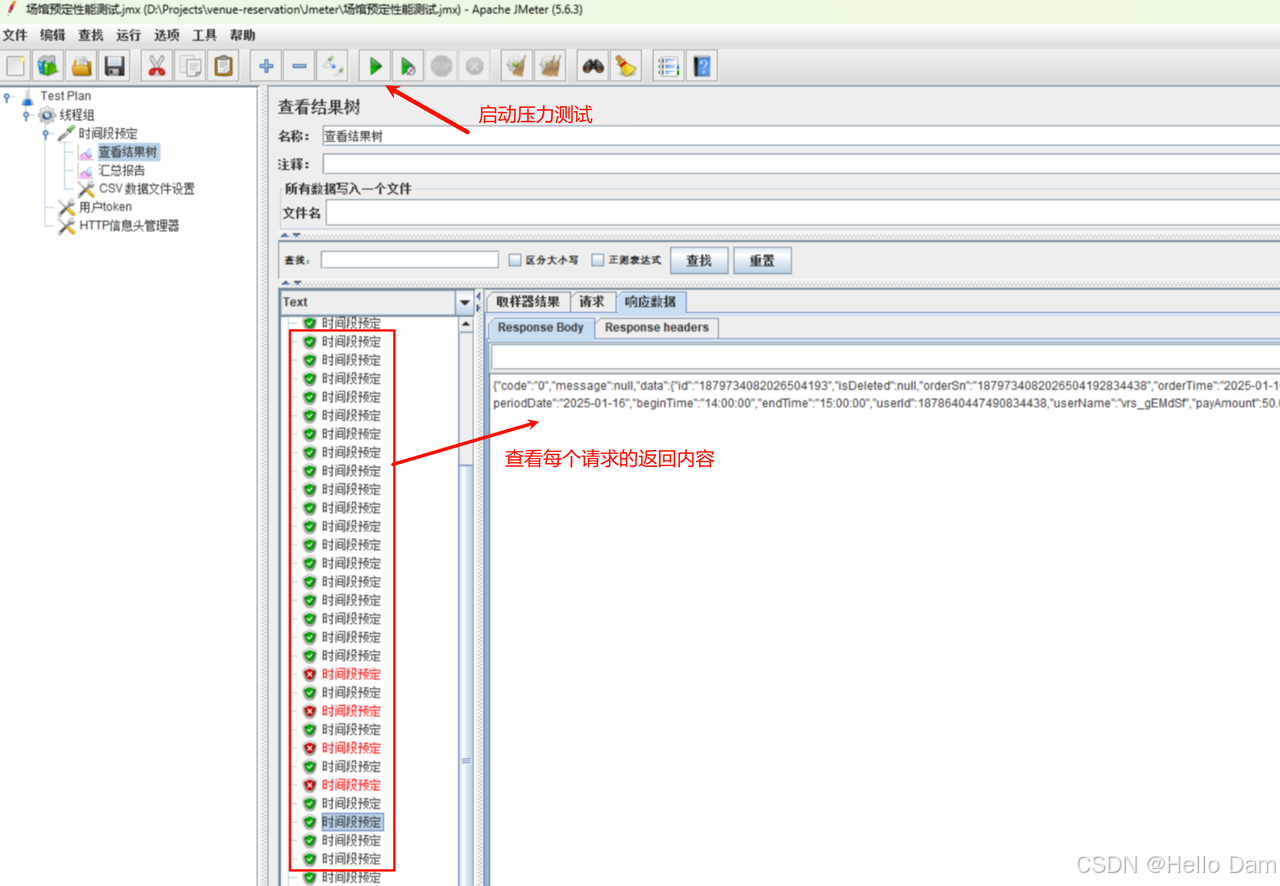Click the 名称 name input field
The height and width of the screenshot is (886, 1280).
tap(800, 136)
